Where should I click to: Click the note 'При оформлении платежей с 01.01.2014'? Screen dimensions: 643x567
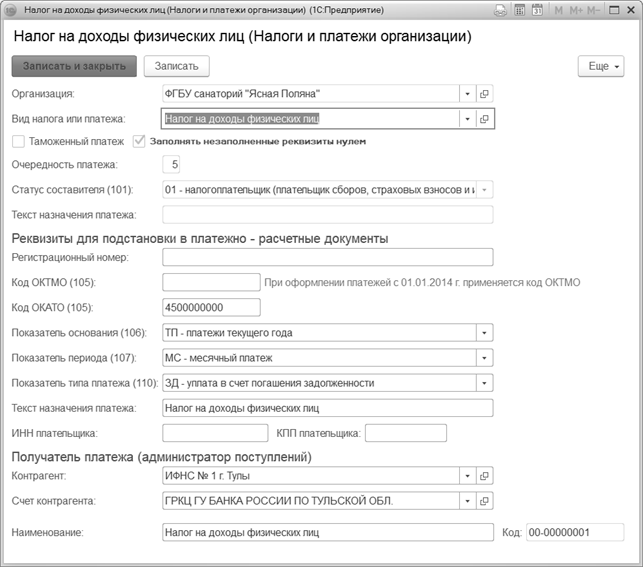pyautogui.click(x=422, y=282)
